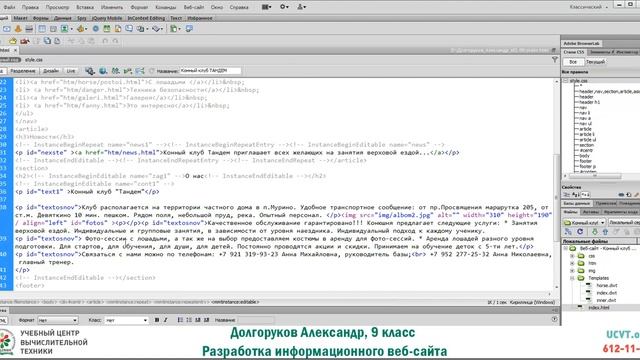Click the Named Anchor icon
The height and width of the screenshot is (360, 640).
coord(18,29)
